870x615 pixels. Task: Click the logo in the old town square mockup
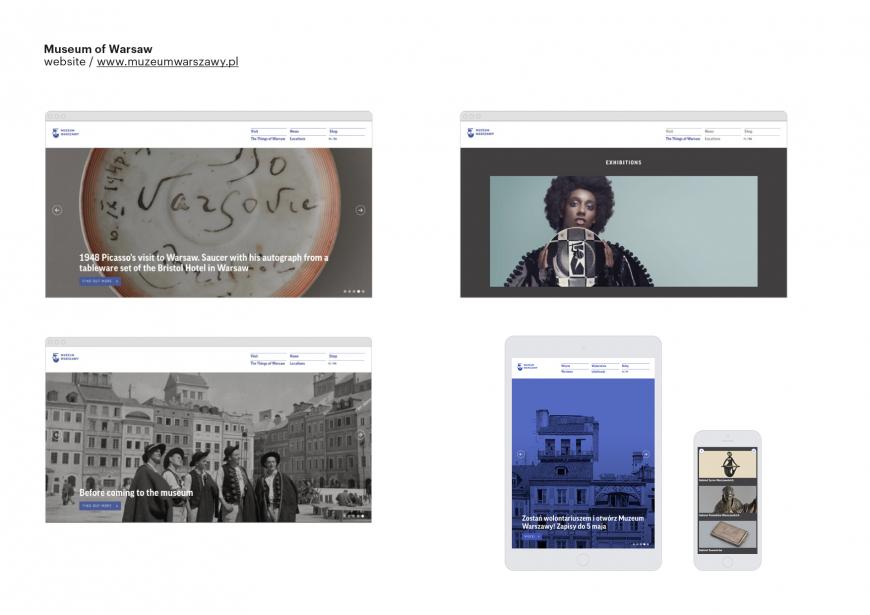[65, 357]
